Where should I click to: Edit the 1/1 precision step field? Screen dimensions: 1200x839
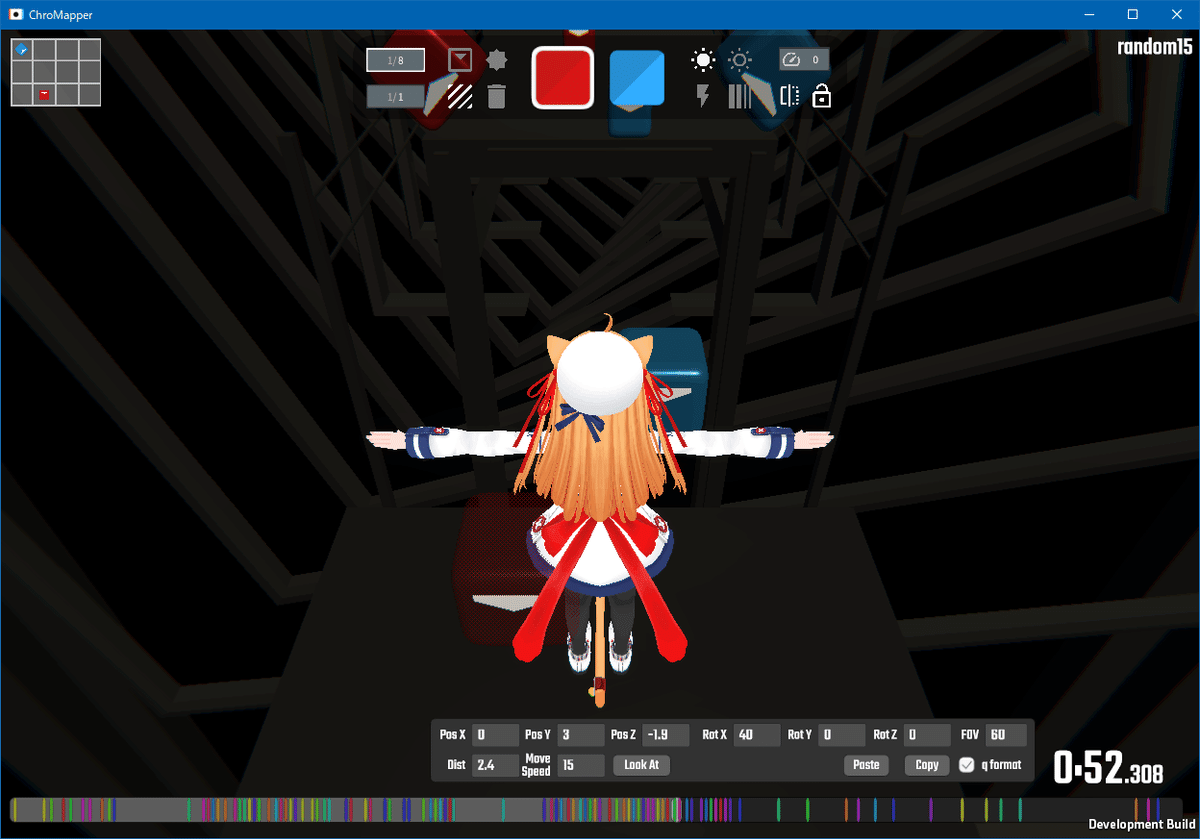point(395,96)
